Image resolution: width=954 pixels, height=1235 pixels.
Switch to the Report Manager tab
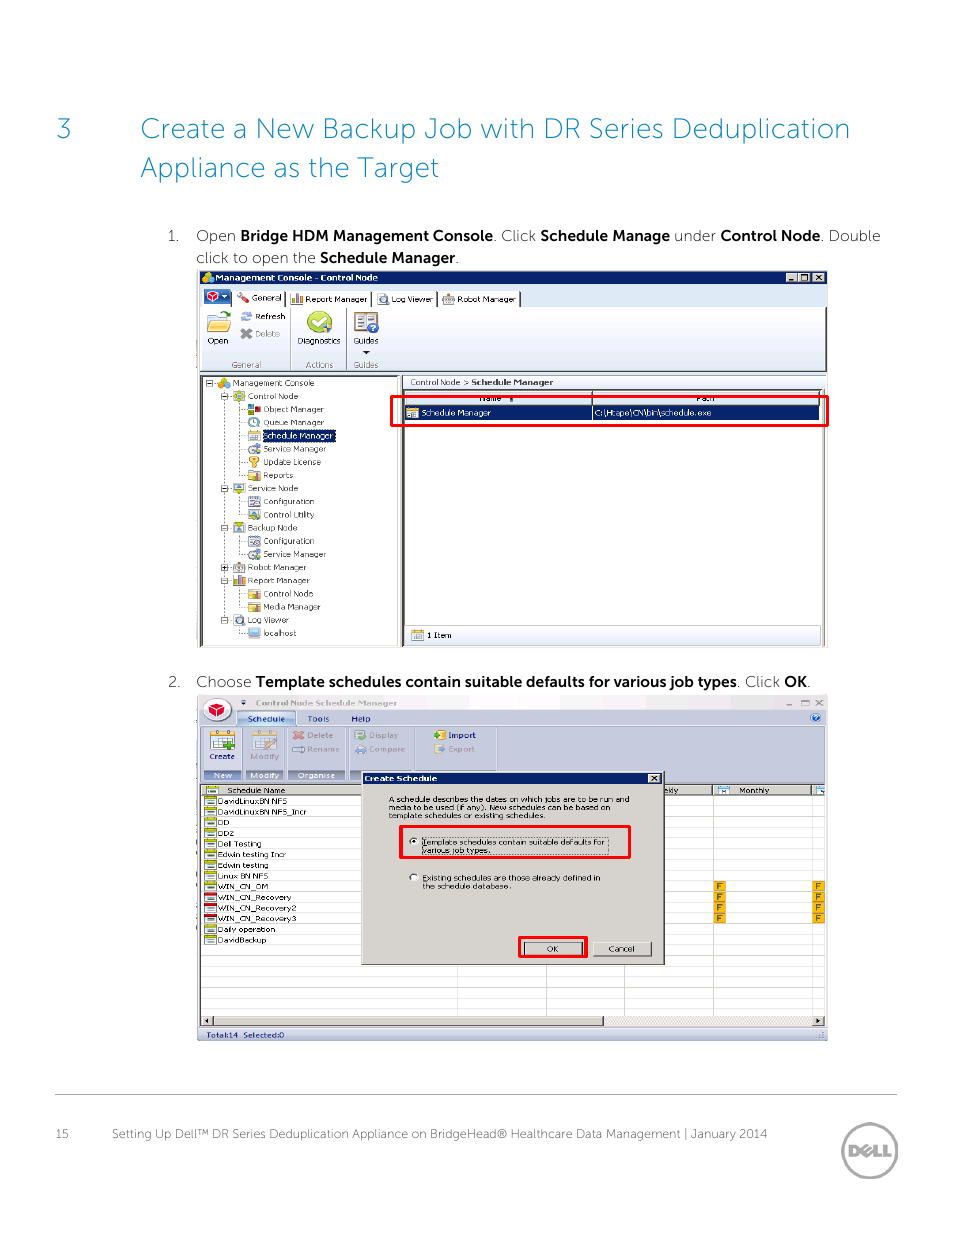click(x=329, y=298)
